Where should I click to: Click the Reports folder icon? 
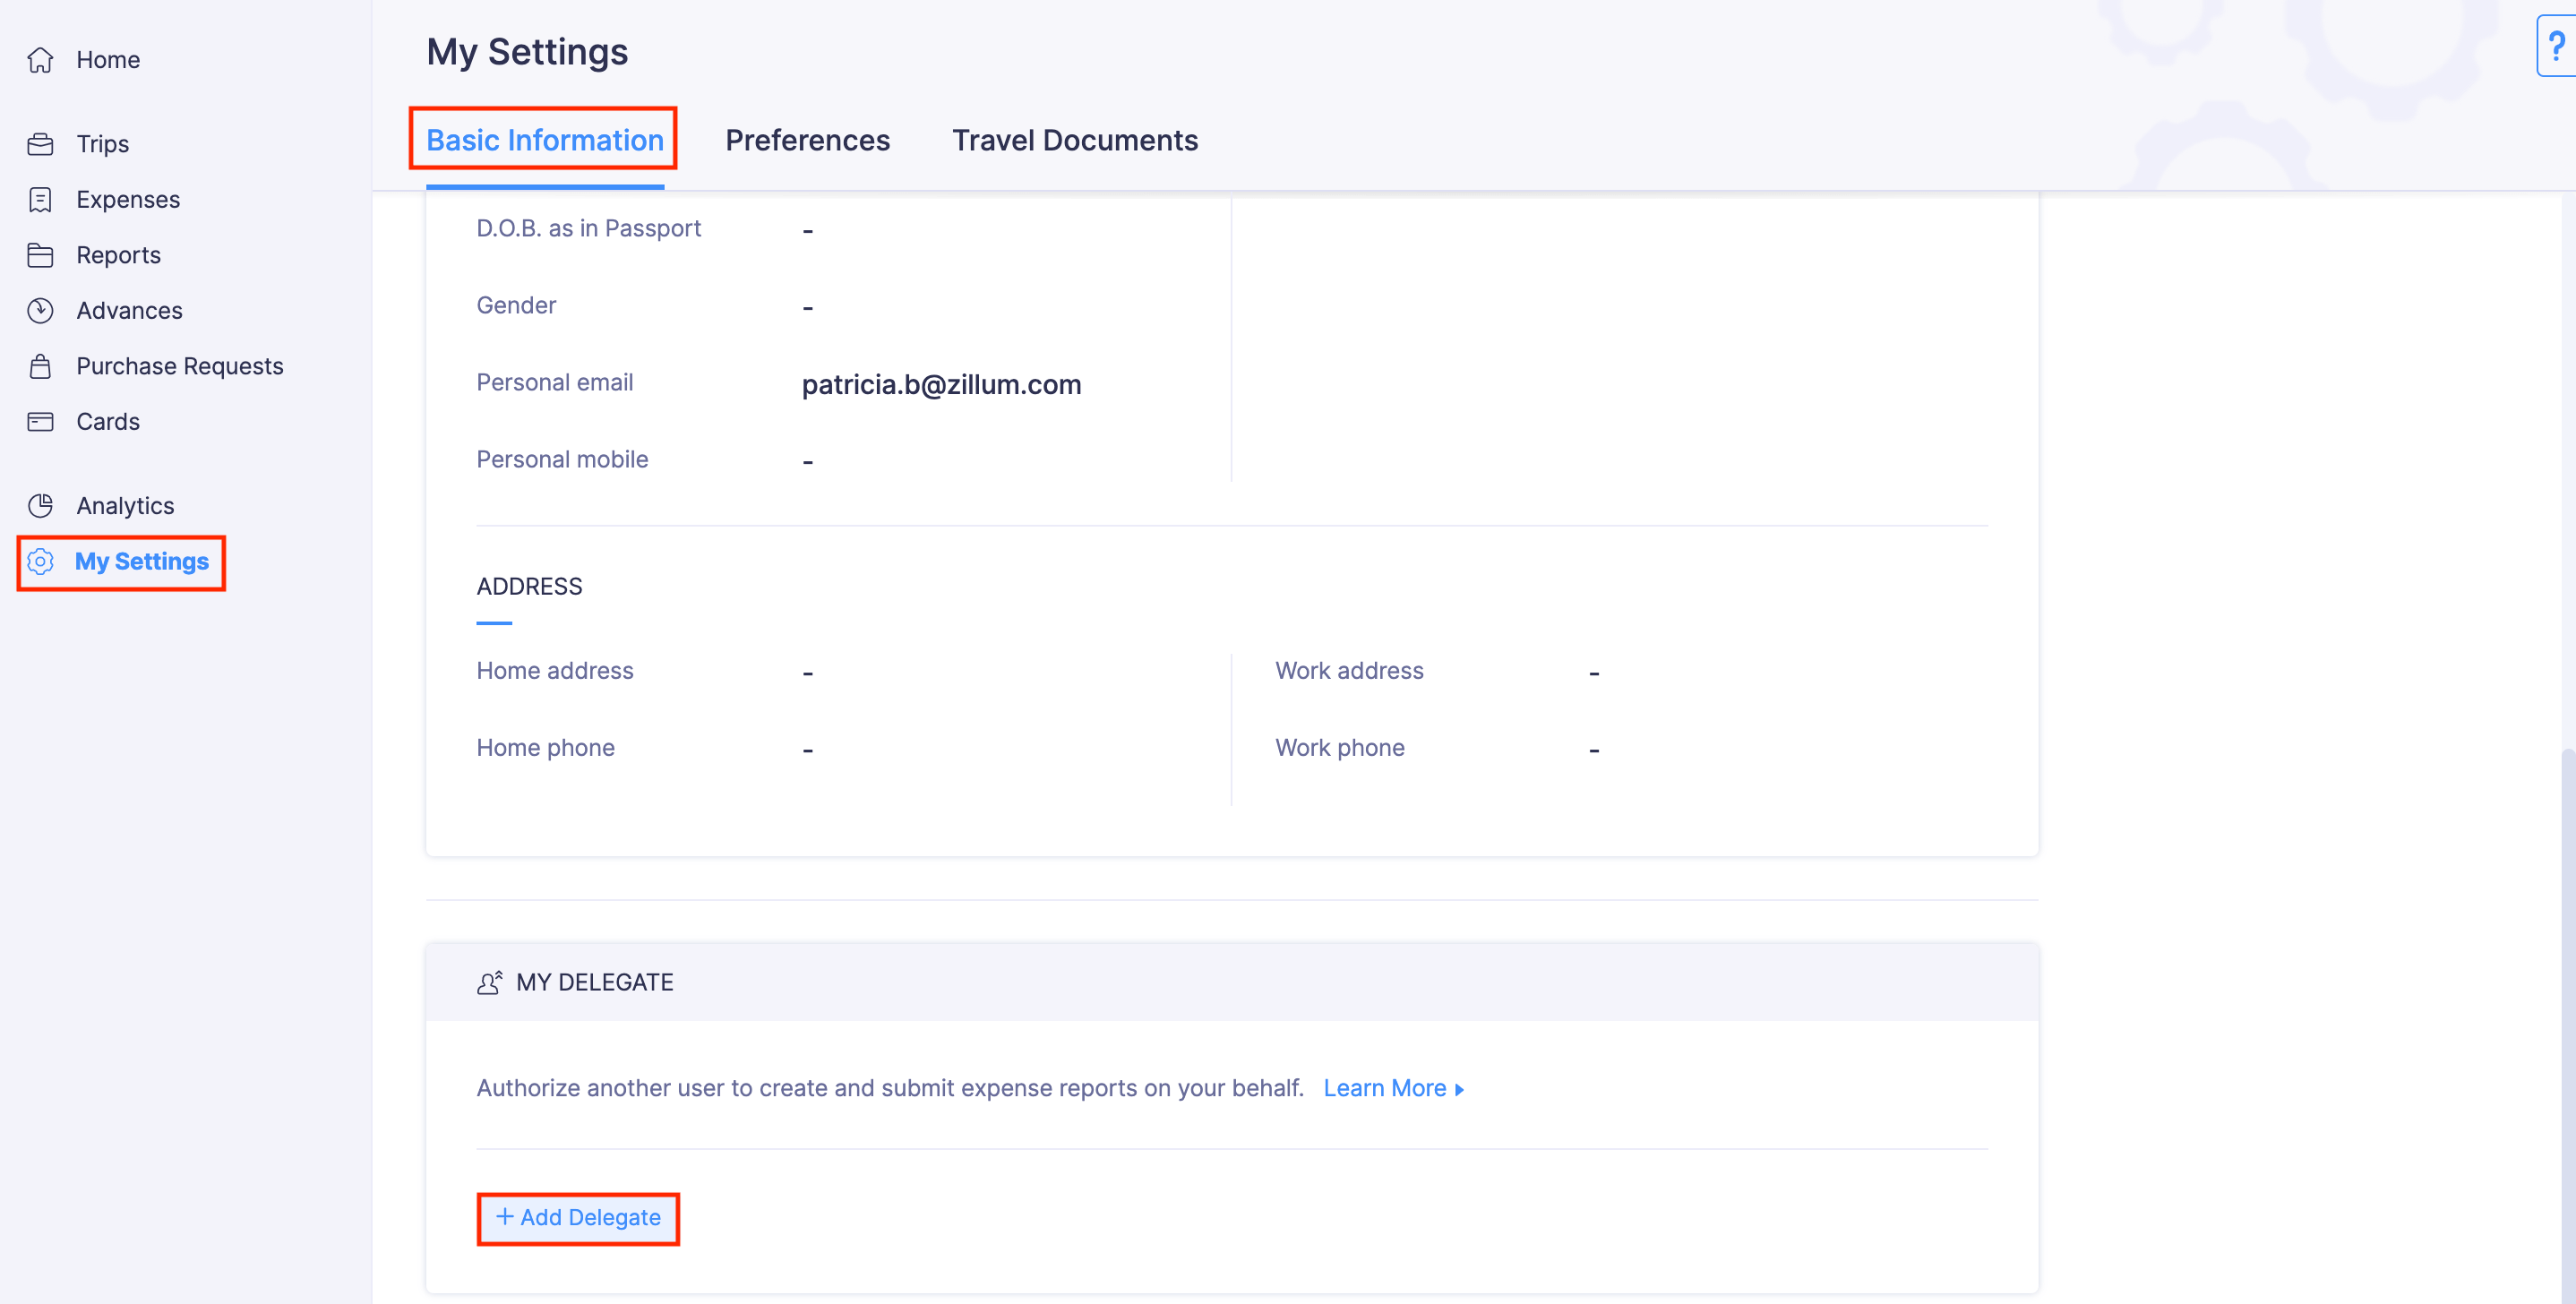click(40, 255)
